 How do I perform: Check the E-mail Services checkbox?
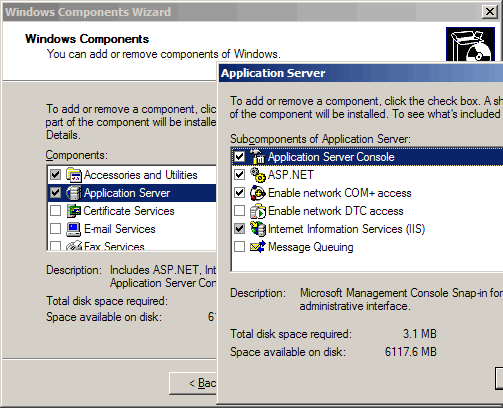pos(55,228)
